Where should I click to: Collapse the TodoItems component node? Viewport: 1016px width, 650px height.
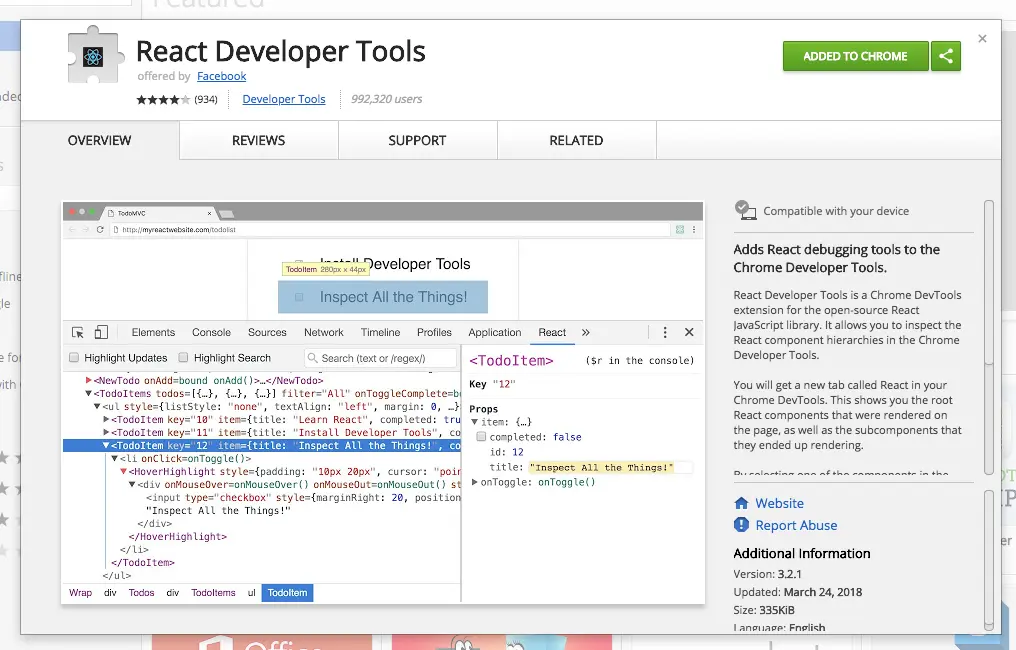point(89,393)
